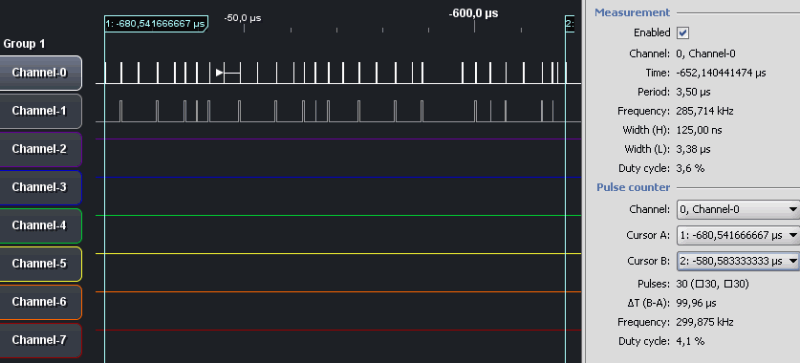
Task: Click the Measurement section heading
Action: pos(632,12)
